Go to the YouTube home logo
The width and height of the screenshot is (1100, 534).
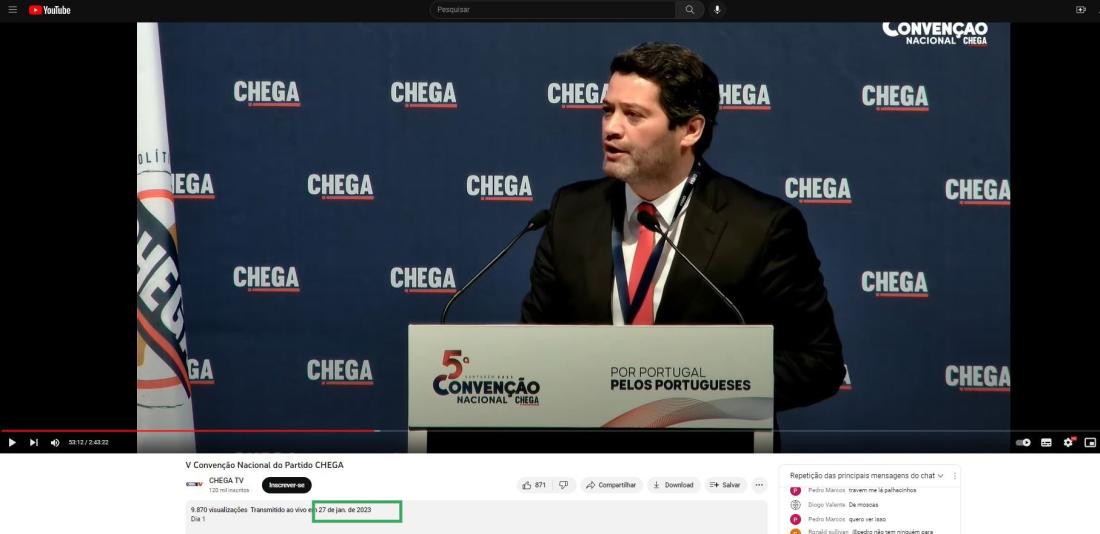click(49, 10)
